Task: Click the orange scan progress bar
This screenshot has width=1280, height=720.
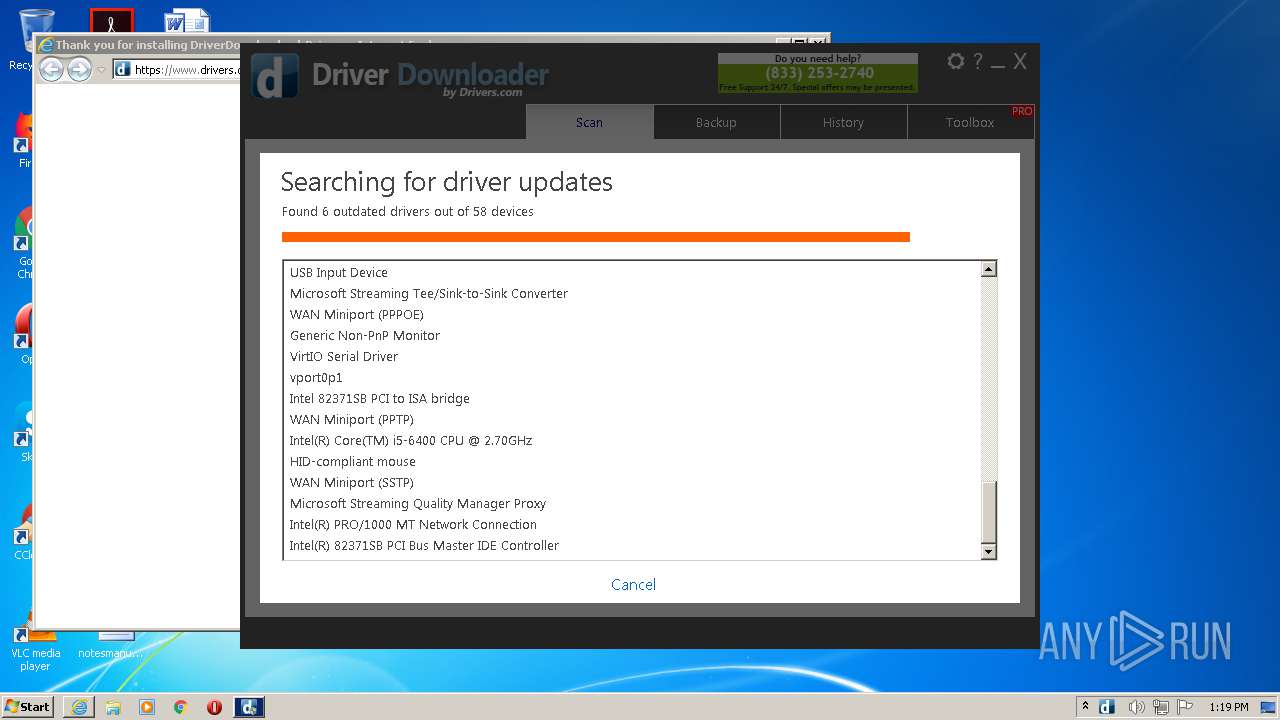Action: click(596, 237)
